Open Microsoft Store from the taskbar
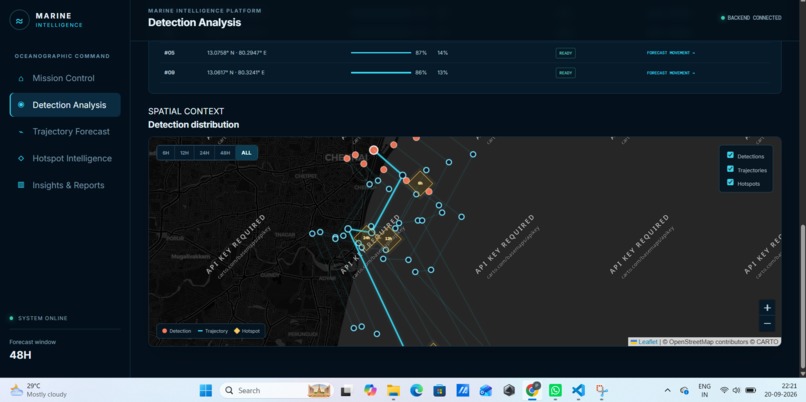 tap(439, 390)
